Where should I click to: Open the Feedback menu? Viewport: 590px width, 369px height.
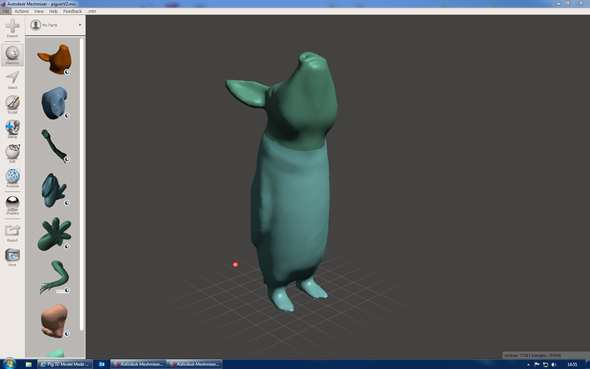72,11
